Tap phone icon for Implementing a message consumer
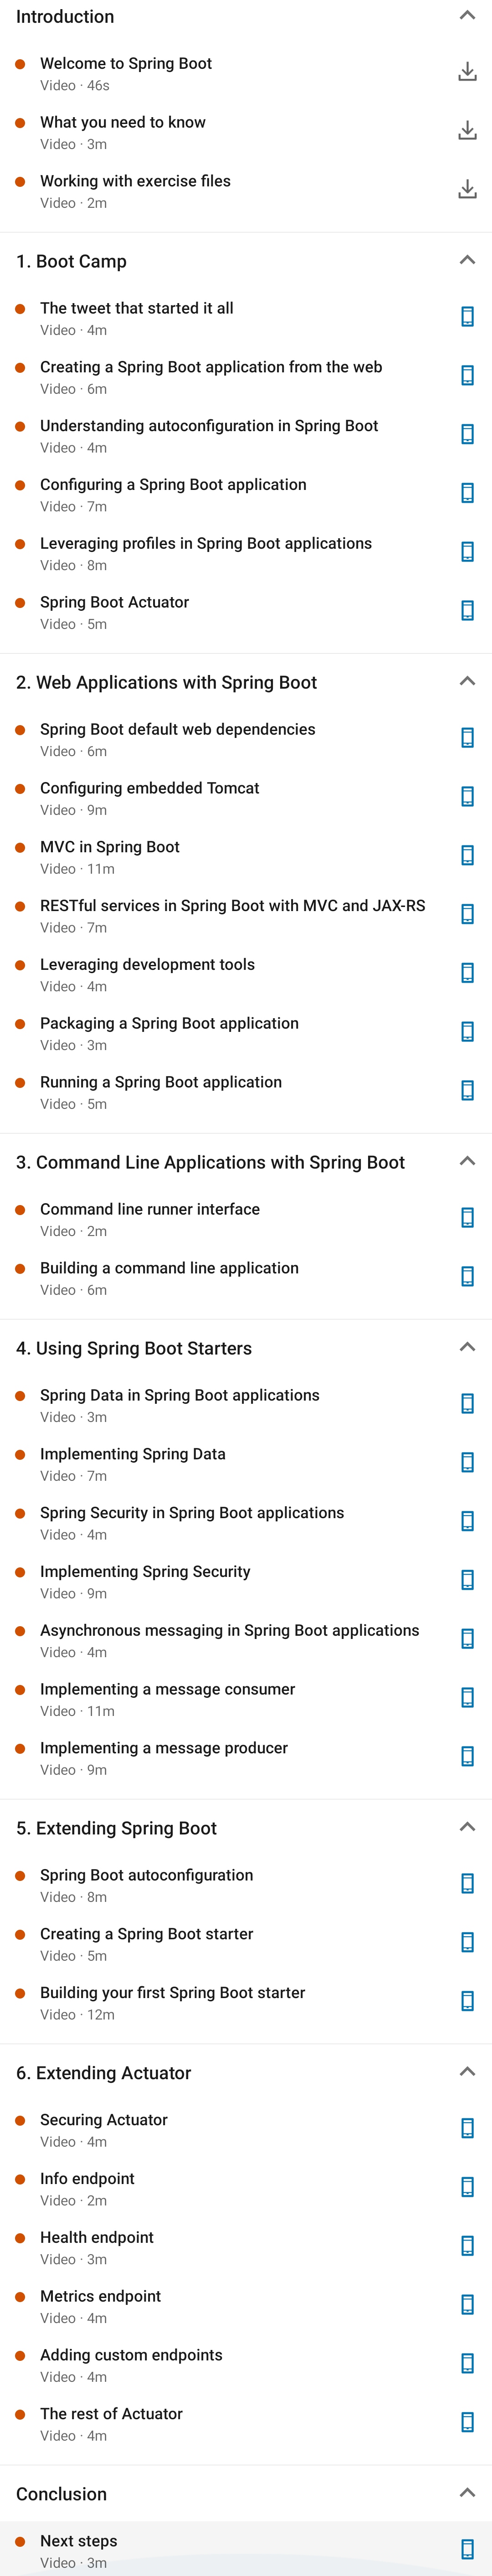Screen dimensions: 492x2576 point(467,1698)
